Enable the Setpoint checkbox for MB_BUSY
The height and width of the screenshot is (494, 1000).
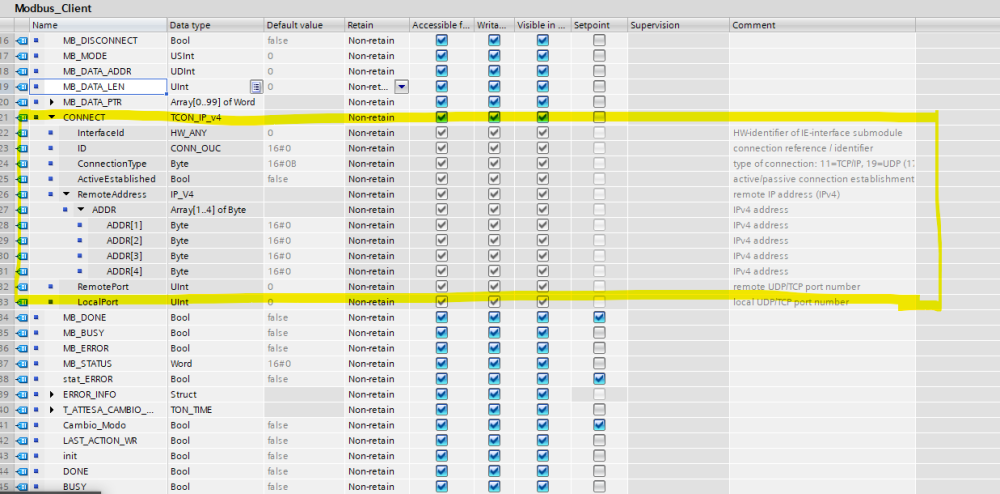pyautogui.click(x=598, y=333)
